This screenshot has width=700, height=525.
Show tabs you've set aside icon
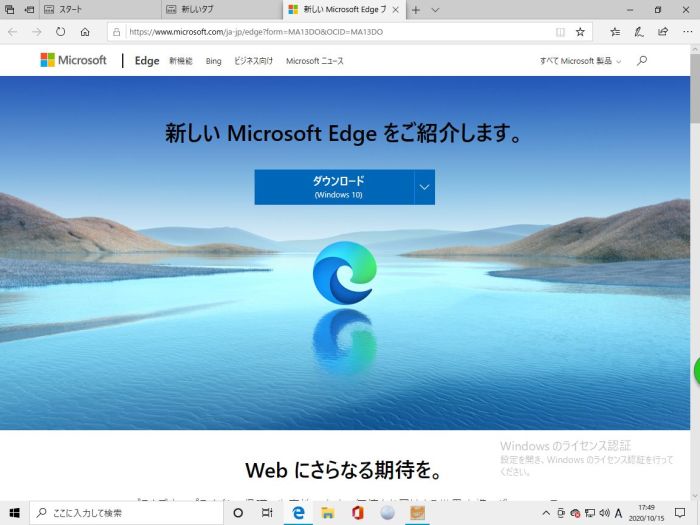click(x=9, y=9)
